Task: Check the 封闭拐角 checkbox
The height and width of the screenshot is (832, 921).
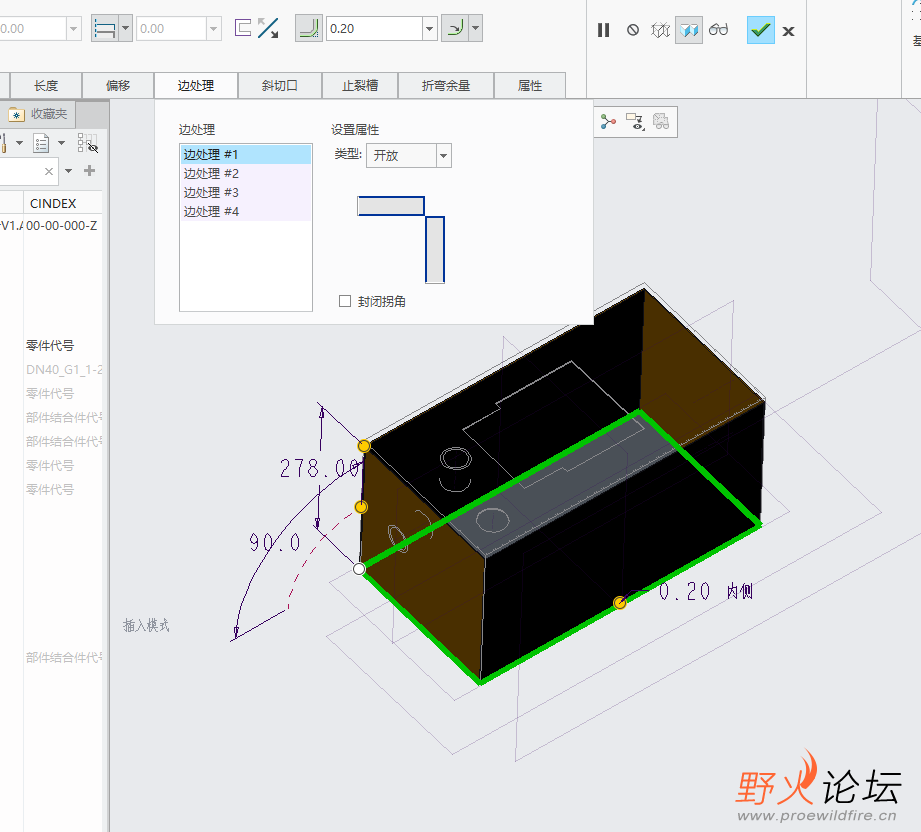Action: coord(345,301)
